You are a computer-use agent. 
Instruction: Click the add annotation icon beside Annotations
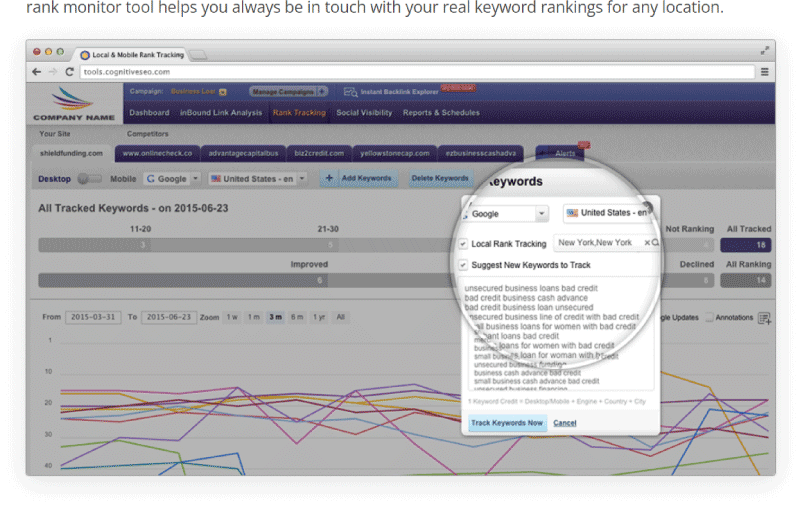pos(764,318)
